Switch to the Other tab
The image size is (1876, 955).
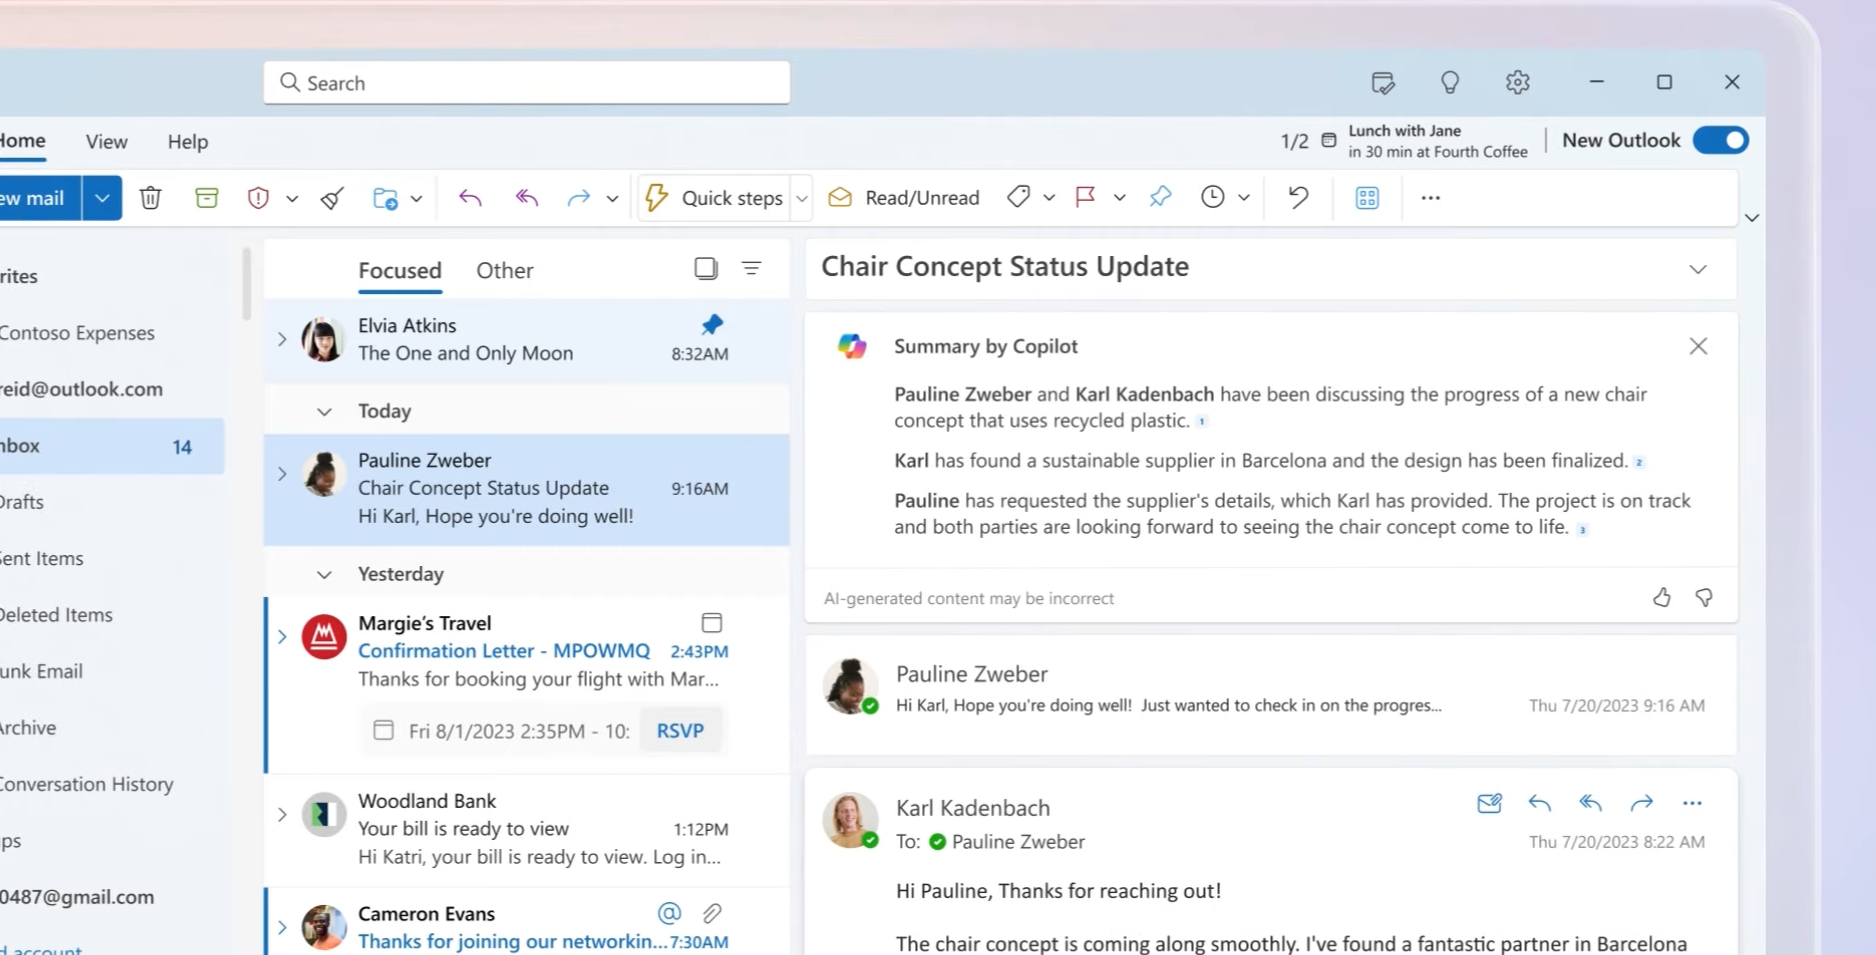click(504, 271)
